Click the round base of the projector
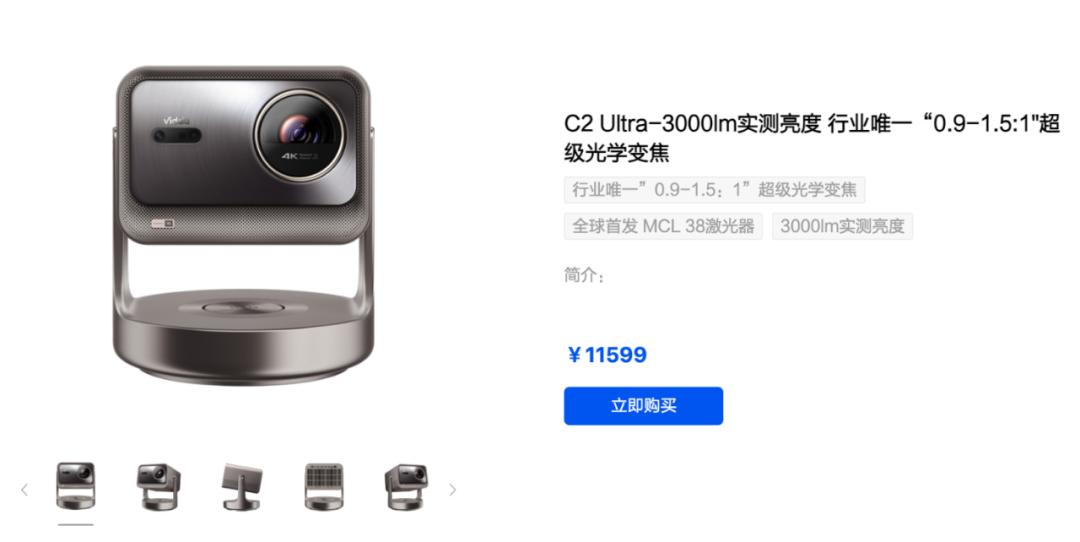The width and height of the screenshot is (1080, 542). click(x=243, y=336)
